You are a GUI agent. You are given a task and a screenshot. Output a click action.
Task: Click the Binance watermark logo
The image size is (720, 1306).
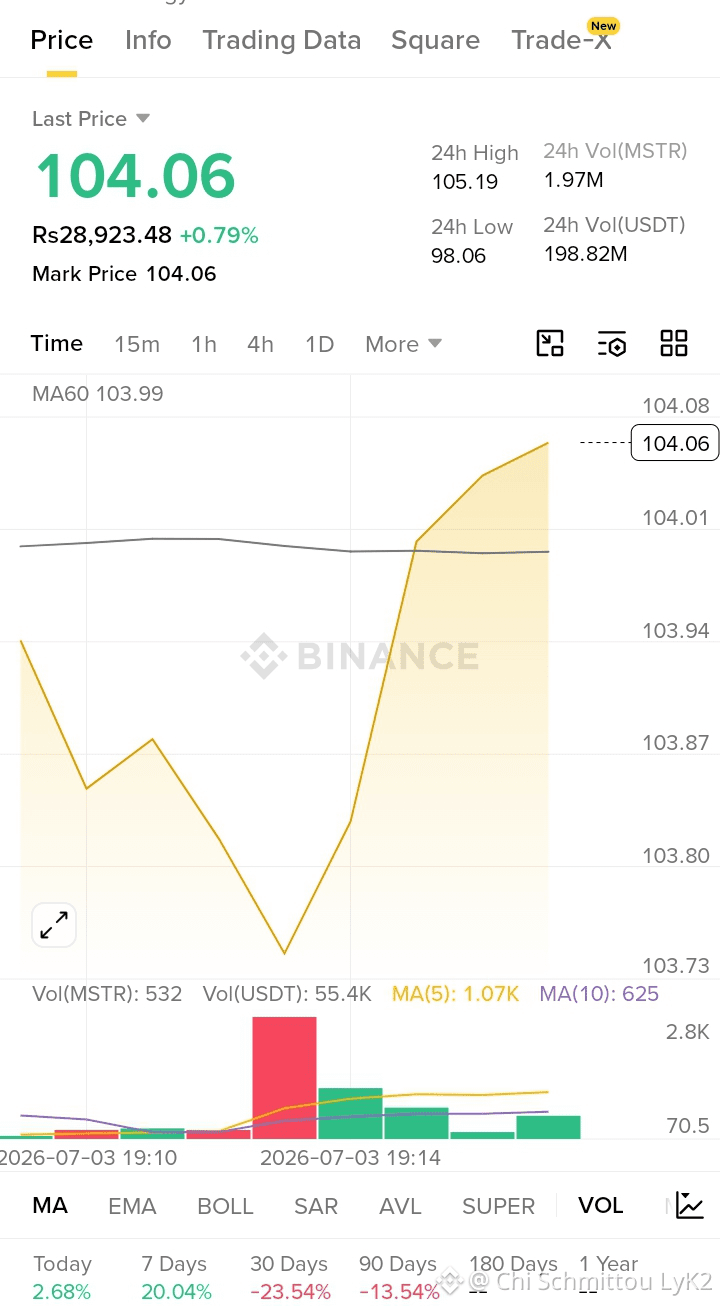pyautogui.click(x=360, y=656)
